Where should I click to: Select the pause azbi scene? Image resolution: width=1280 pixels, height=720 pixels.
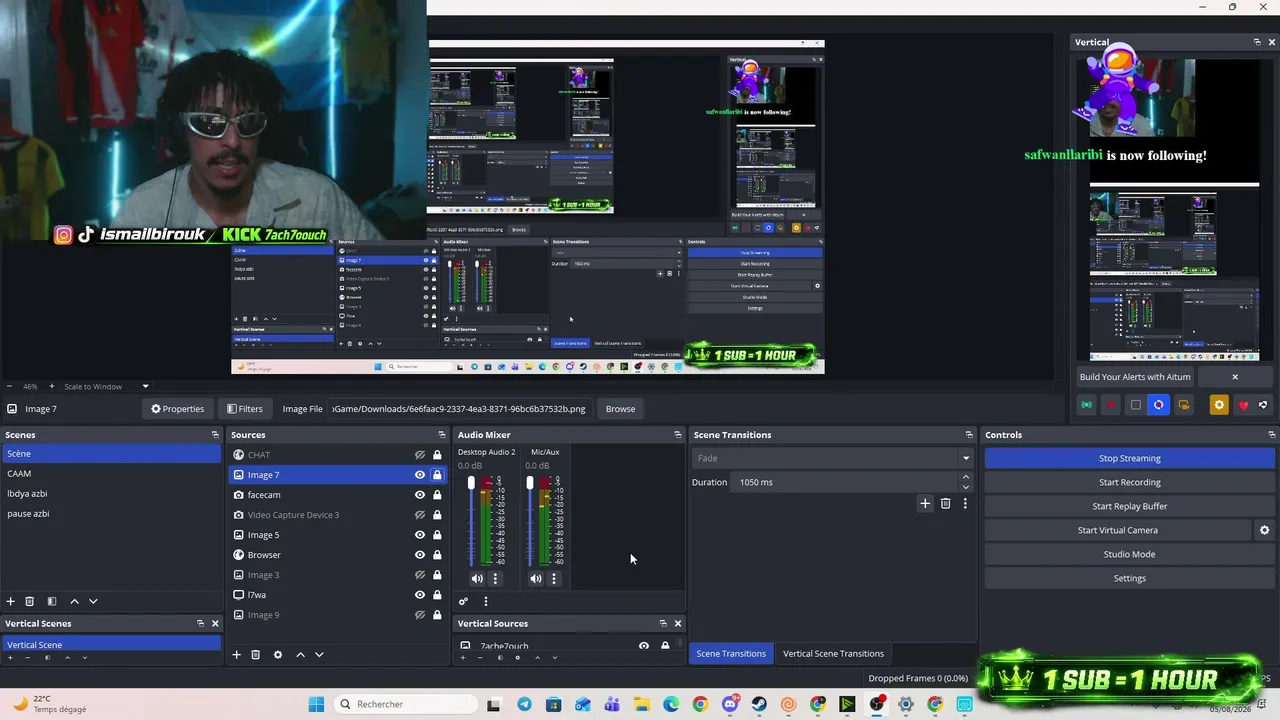(x=111, y=514)
